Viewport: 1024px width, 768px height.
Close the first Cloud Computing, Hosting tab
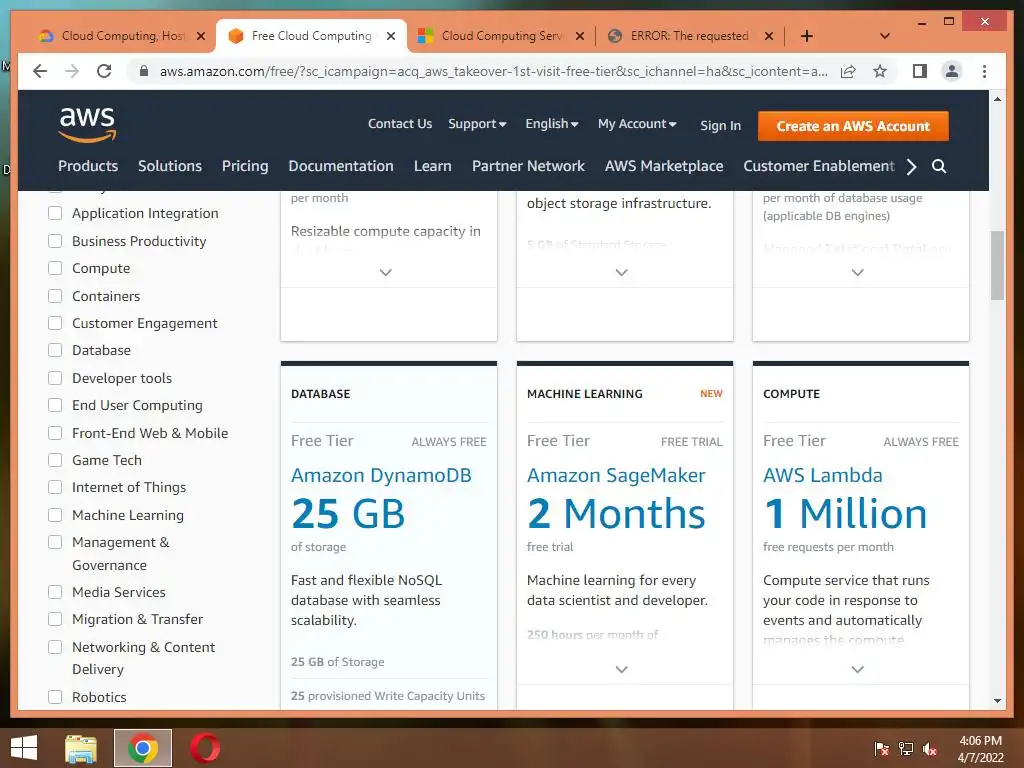tap(200, 36)
